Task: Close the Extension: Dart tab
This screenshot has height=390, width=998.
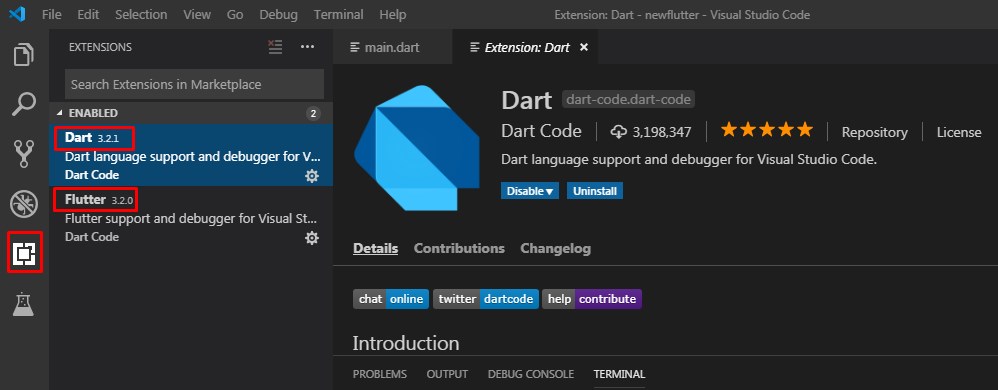Action: (584, 47)
